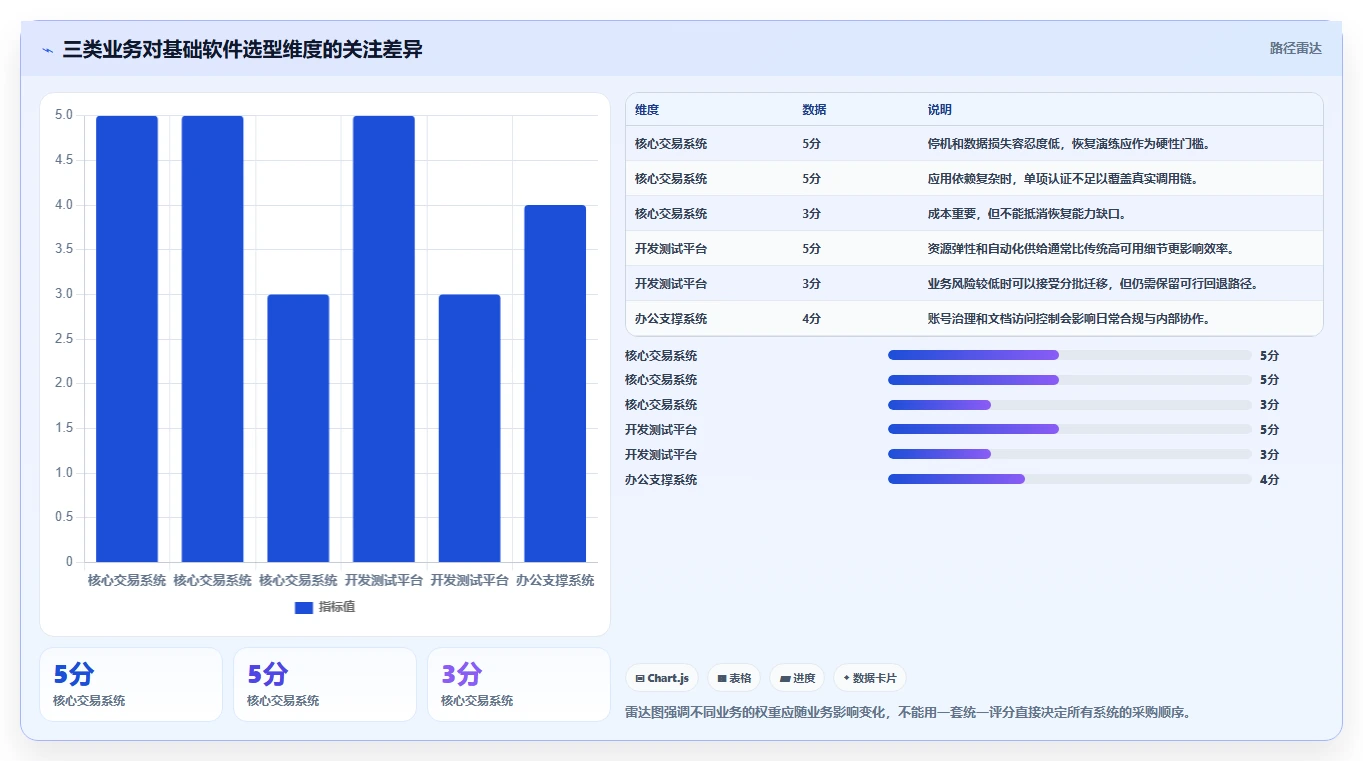Viewport: 1363px width, 761px height.
Task: Click the 开发测试平台 progress bar showing 5分
Action: [1070, 430]
